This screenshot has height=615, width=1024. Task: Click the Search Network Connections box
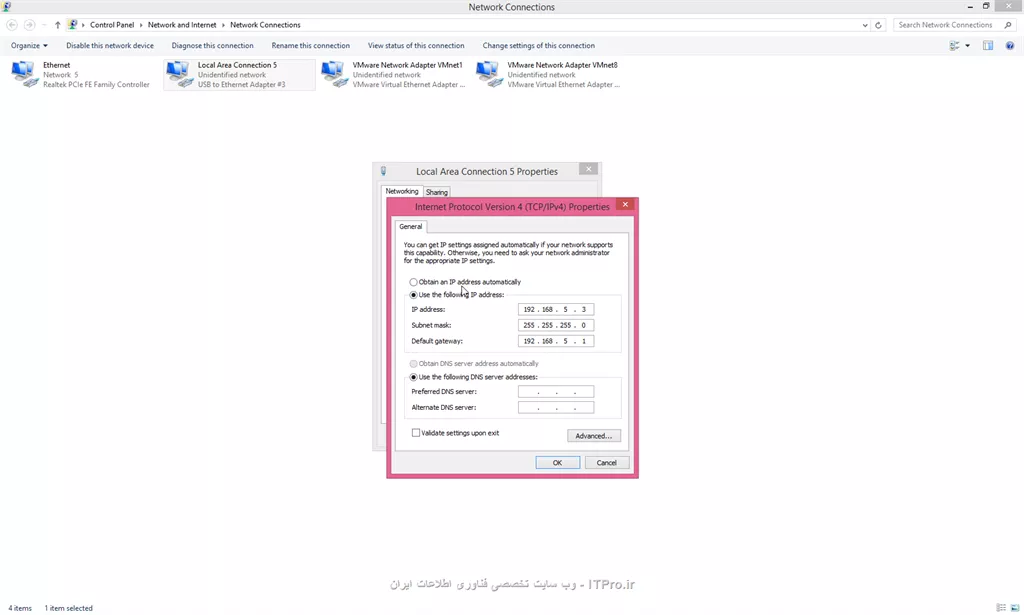[x=945, y=25]
